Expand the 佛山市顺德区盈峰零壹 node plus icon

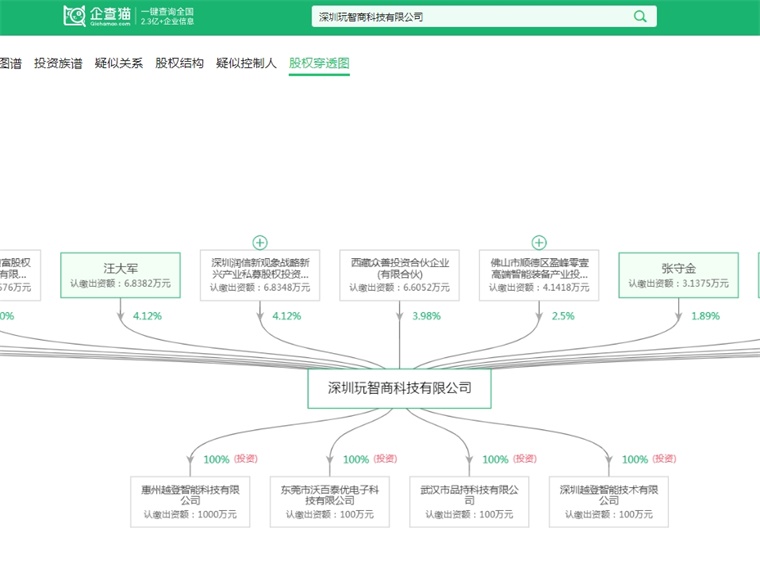pyautogui.click(x=539, y=242)
